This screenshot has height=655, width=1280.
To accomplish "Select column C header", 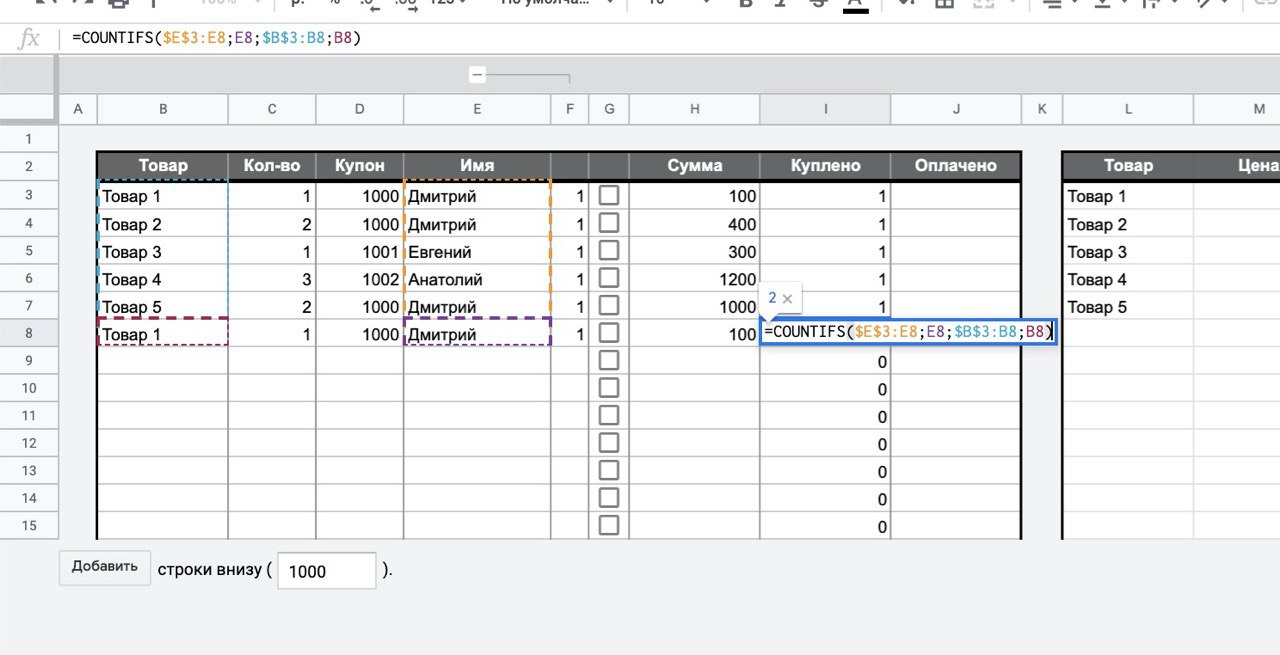I will click(272, 109).
